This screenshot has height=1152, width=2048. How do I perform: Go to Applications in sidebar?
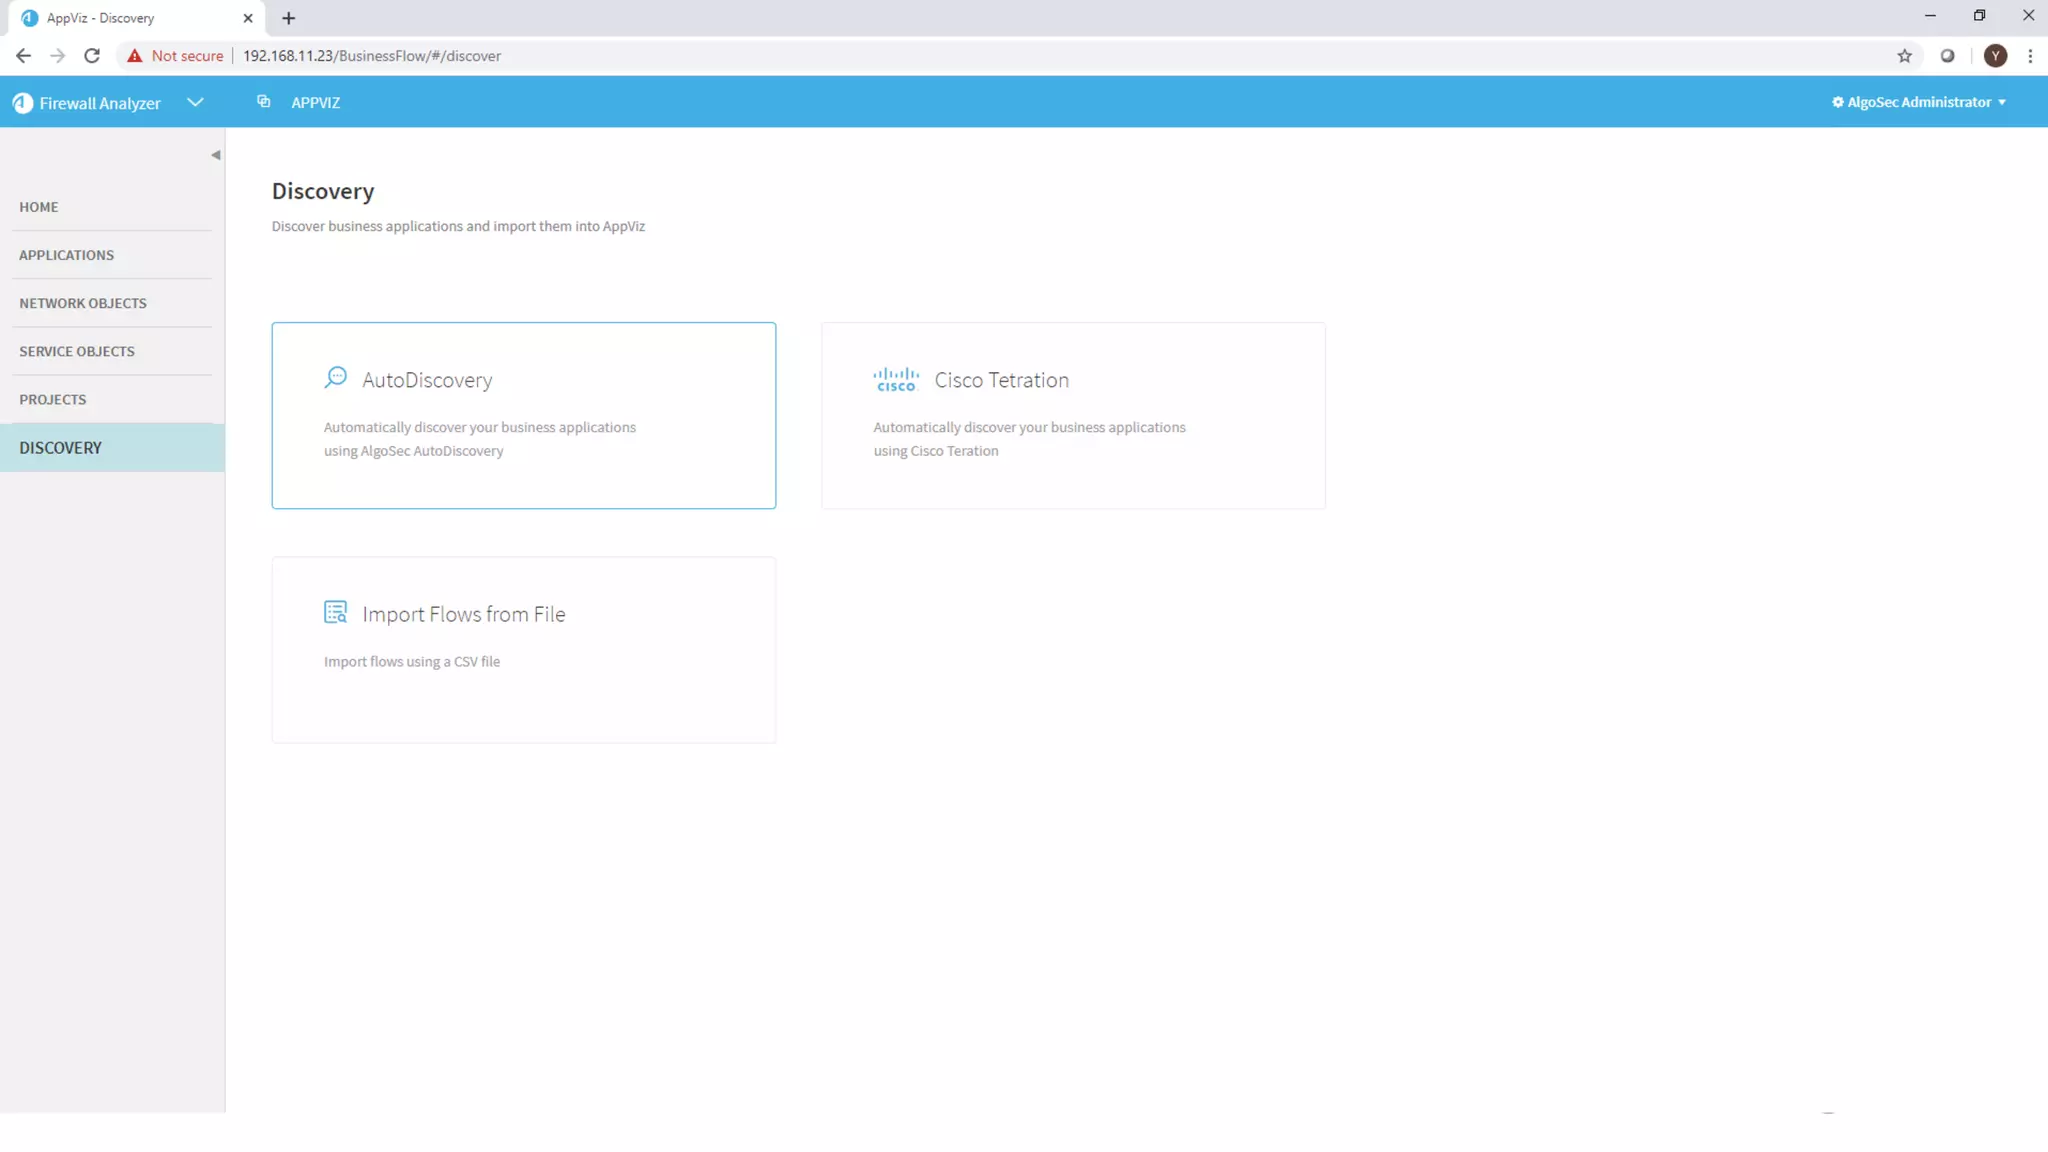(x=66, y=255)
